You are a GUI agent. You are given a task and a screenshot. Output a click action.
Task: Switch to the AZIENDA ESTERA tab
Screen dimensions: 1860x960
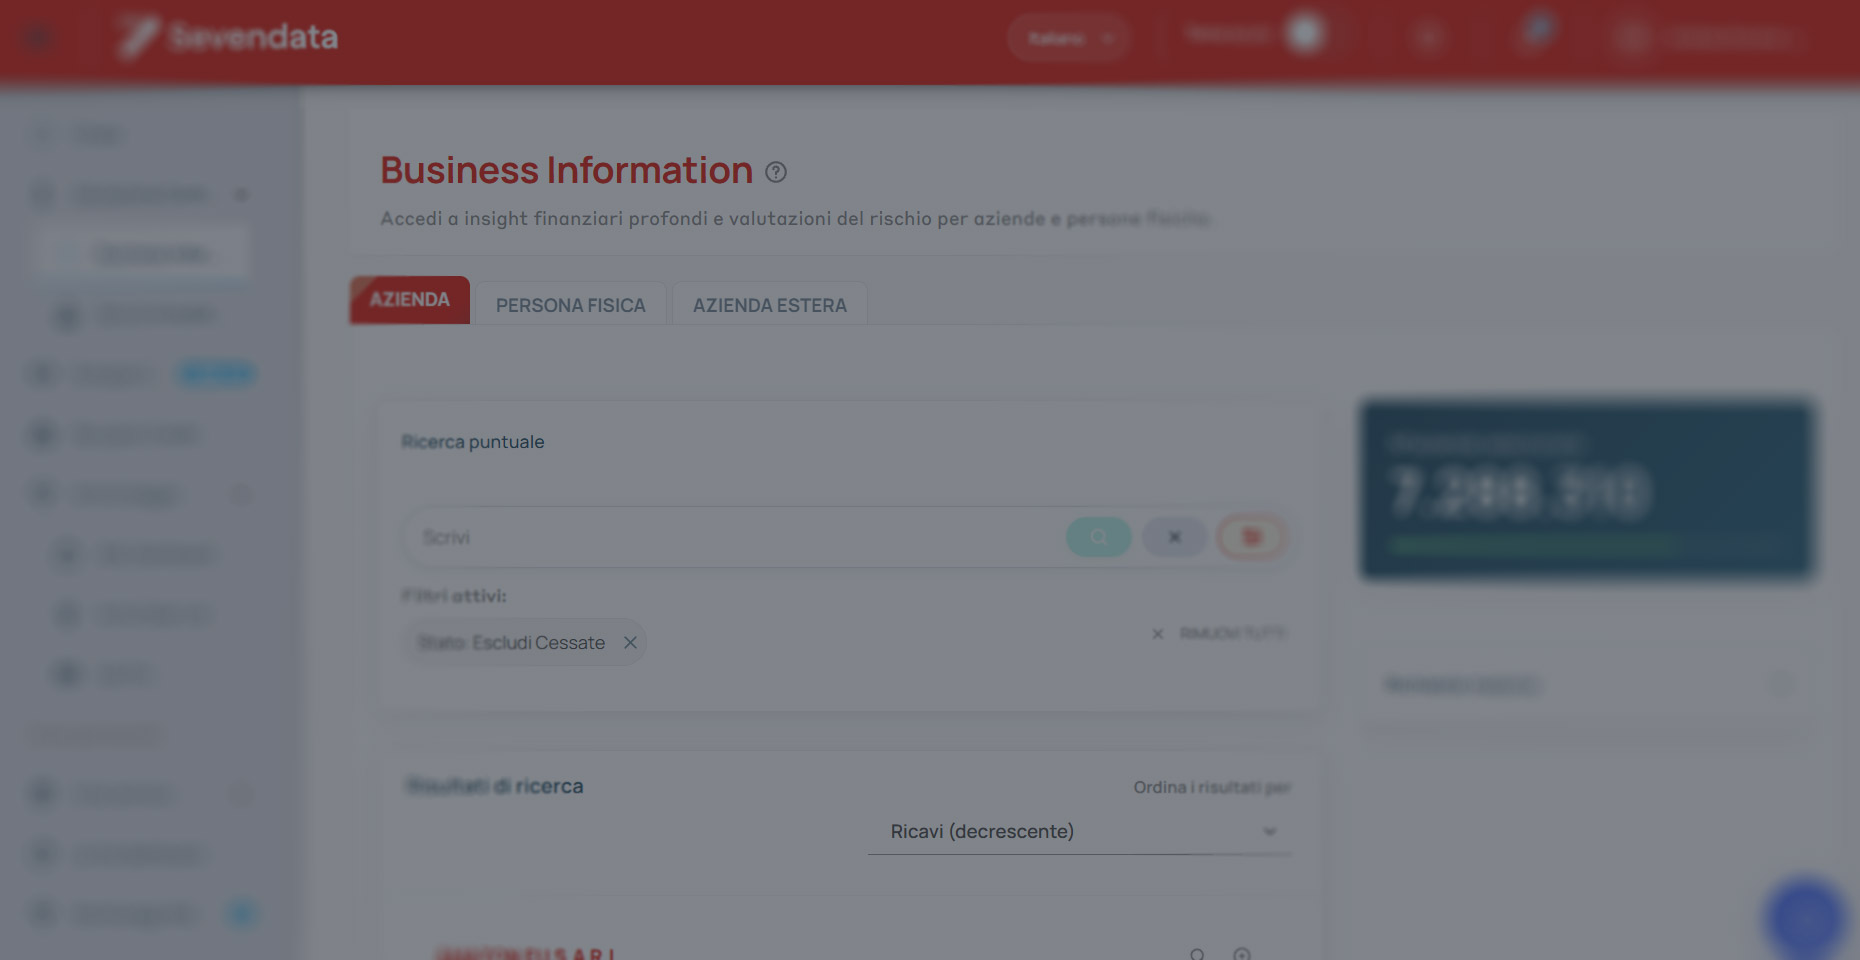[x=770, y=305]
